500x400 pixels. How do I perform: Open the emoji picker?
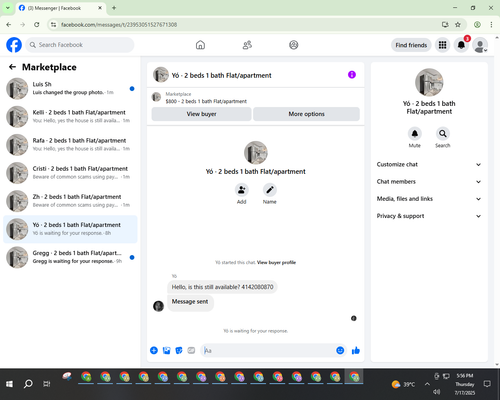tap(340, 350)
